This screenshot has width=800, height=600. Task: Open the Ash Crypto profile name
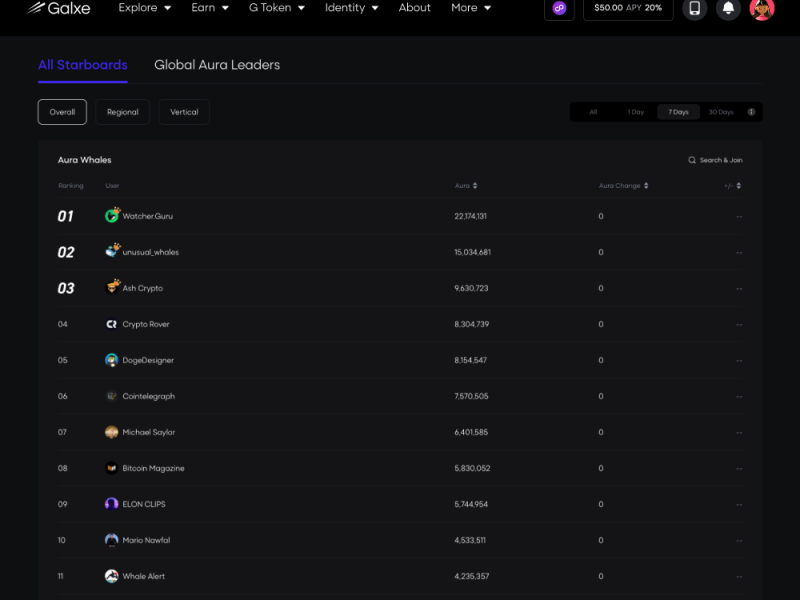pos(142,288)
